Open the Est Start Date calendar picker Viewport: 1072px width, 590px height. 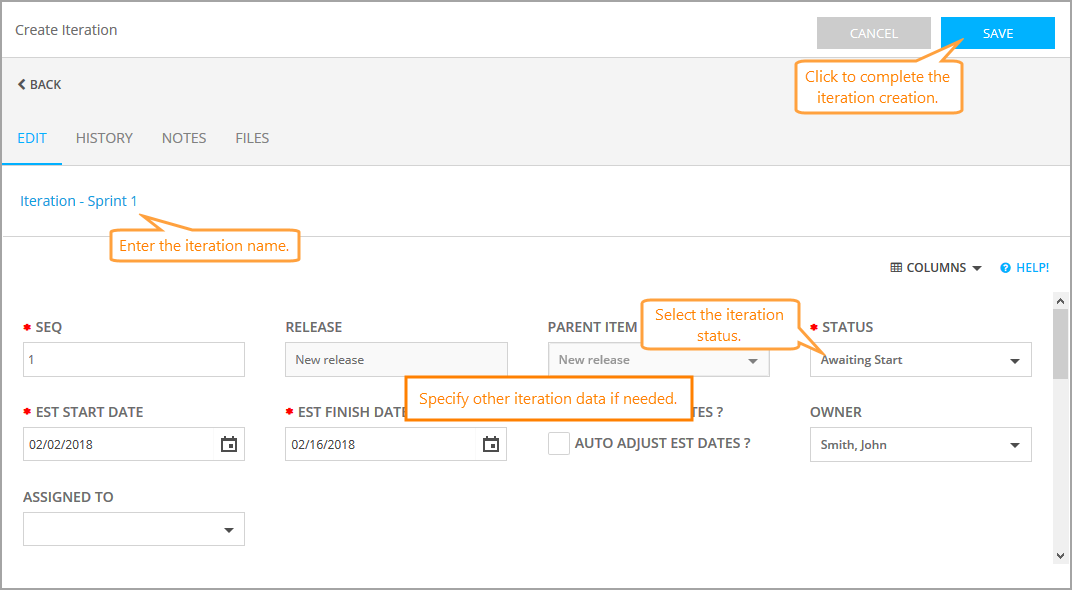(229, 445)
